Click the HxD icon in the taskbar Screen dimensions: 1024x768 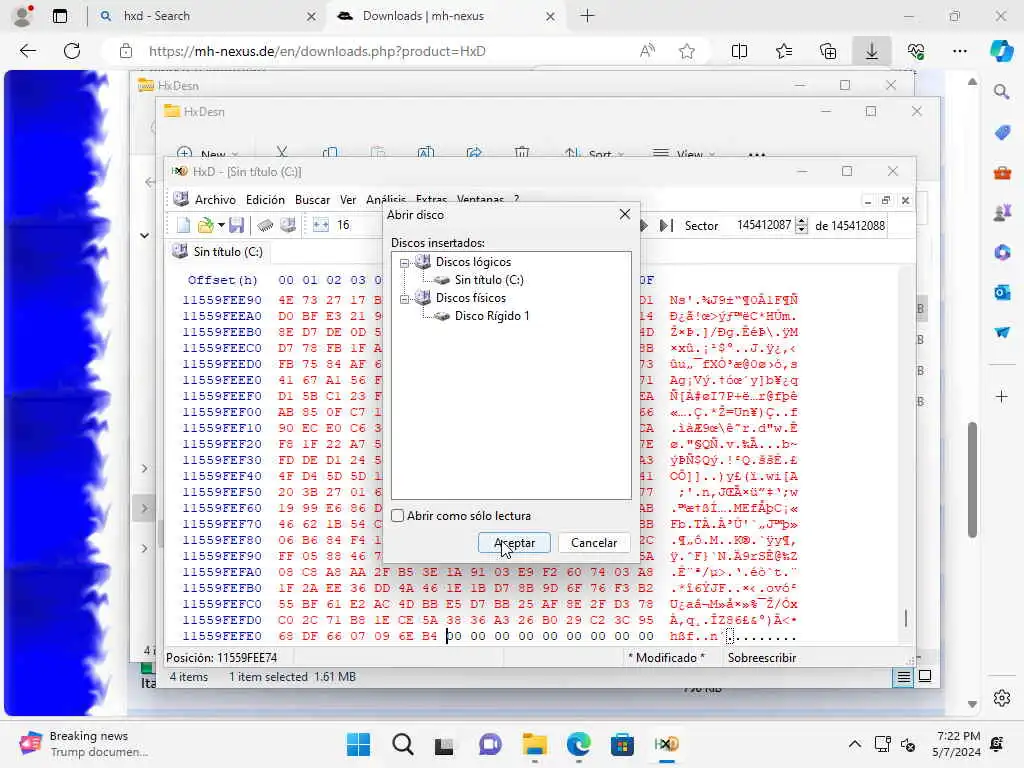coord(666,744)
